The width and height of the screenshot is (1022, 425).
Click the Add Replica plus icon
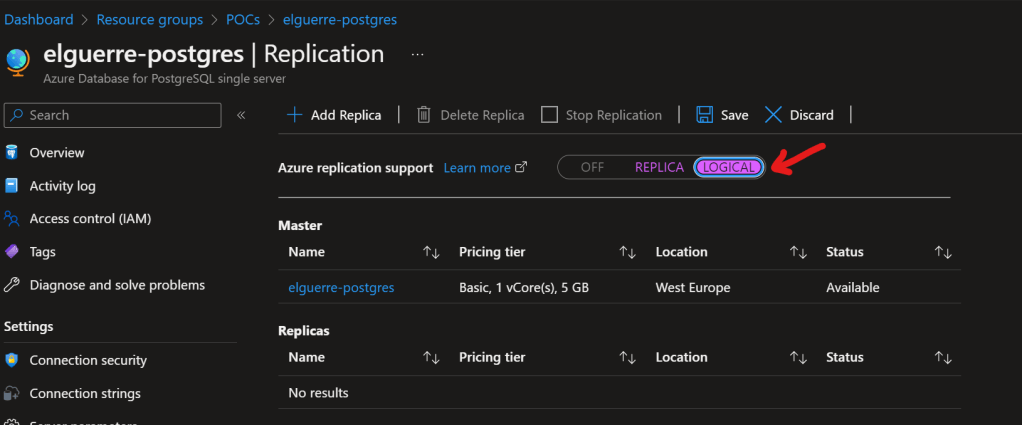pos(294,115)
